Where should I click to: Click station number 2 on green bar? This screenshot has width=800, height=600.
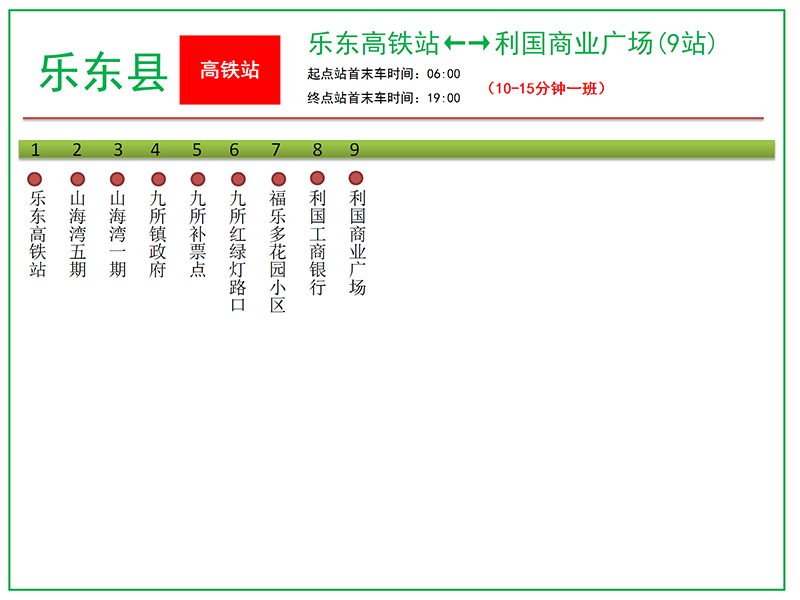tap(77, 149)
